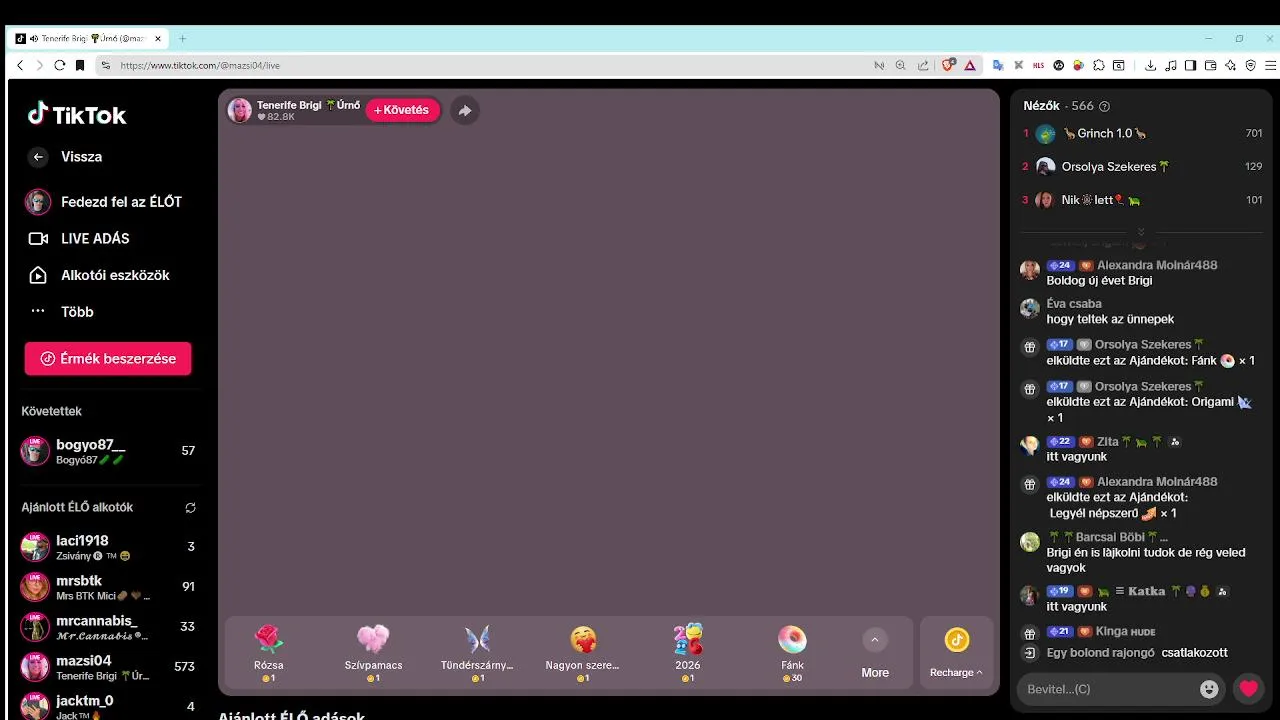
Task: Open mazsi04 in recommended list
Action: coord(108,667)
